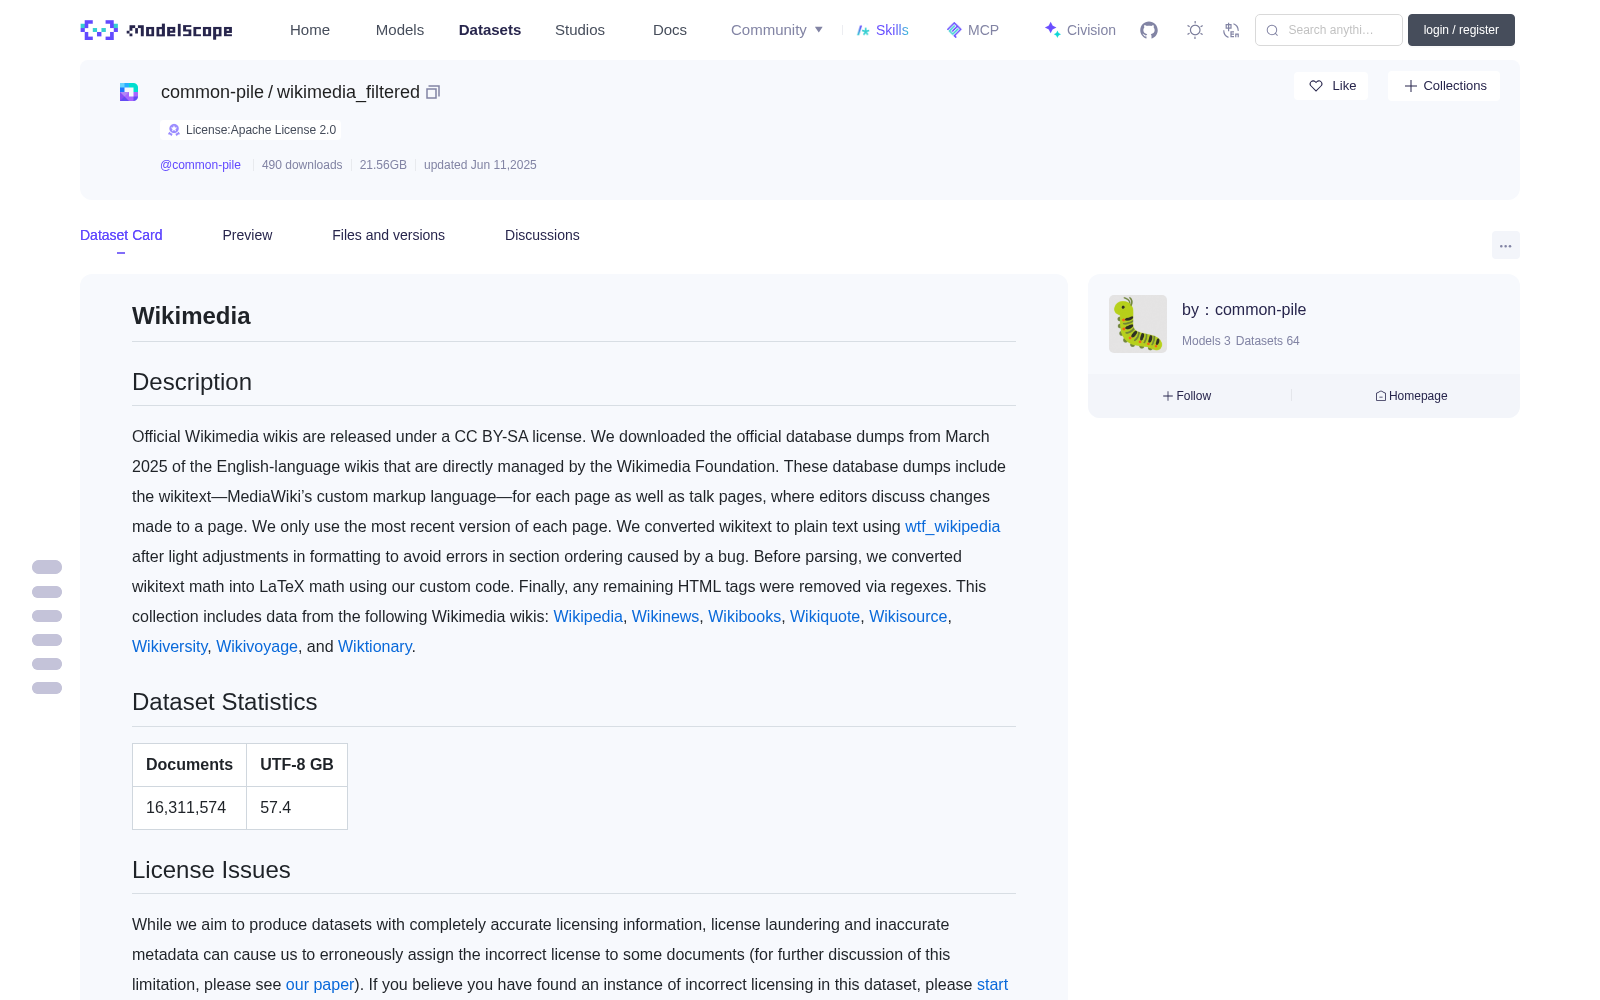Click the 'Datasets 64' count

tap(1268, 341)
